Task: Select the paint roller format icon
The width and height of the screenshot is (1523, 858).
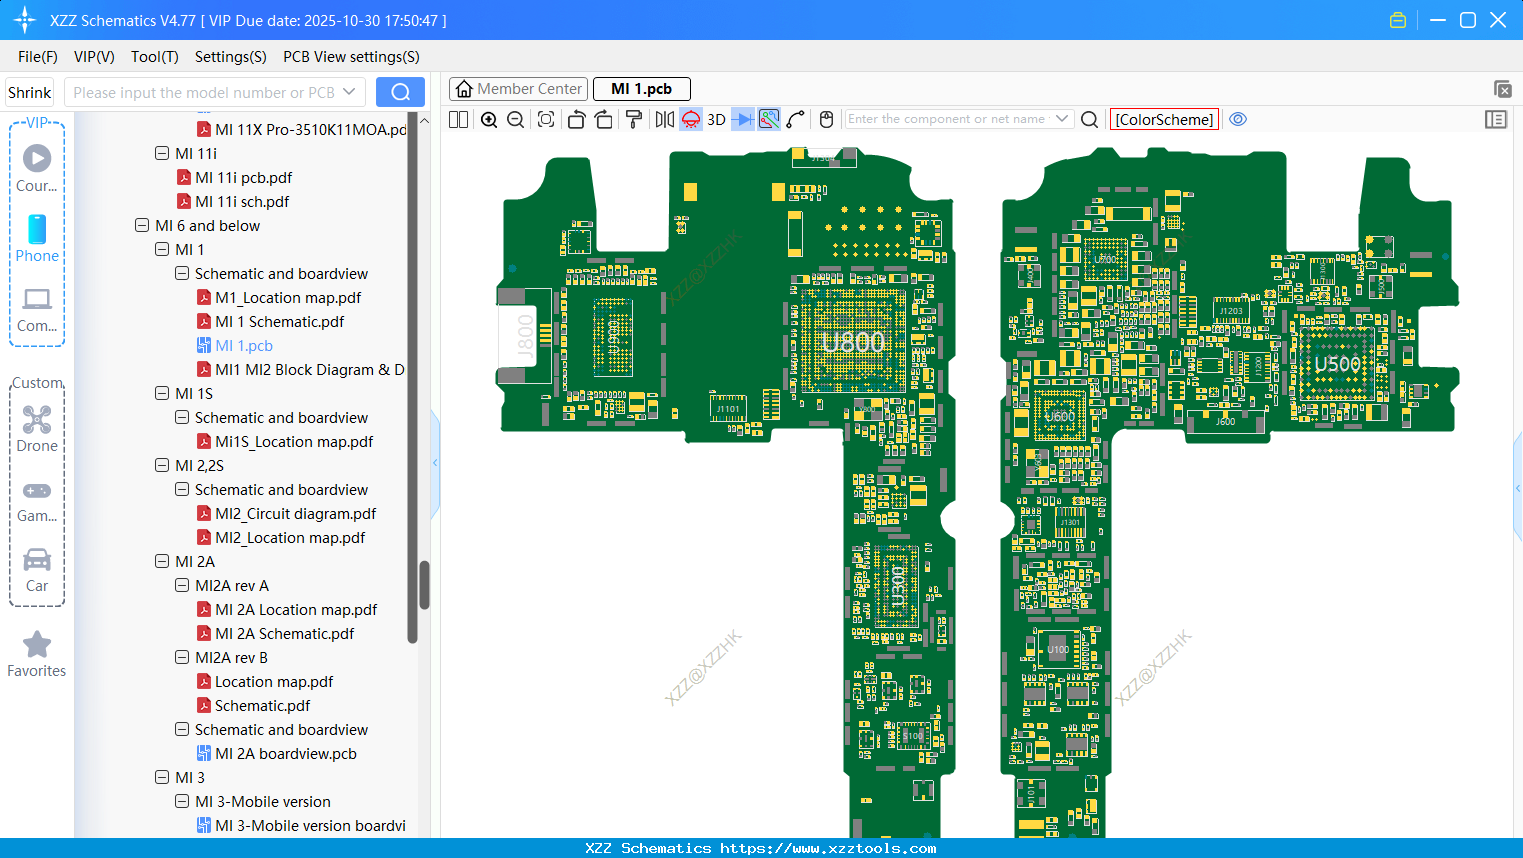Action: click(634, 120)
